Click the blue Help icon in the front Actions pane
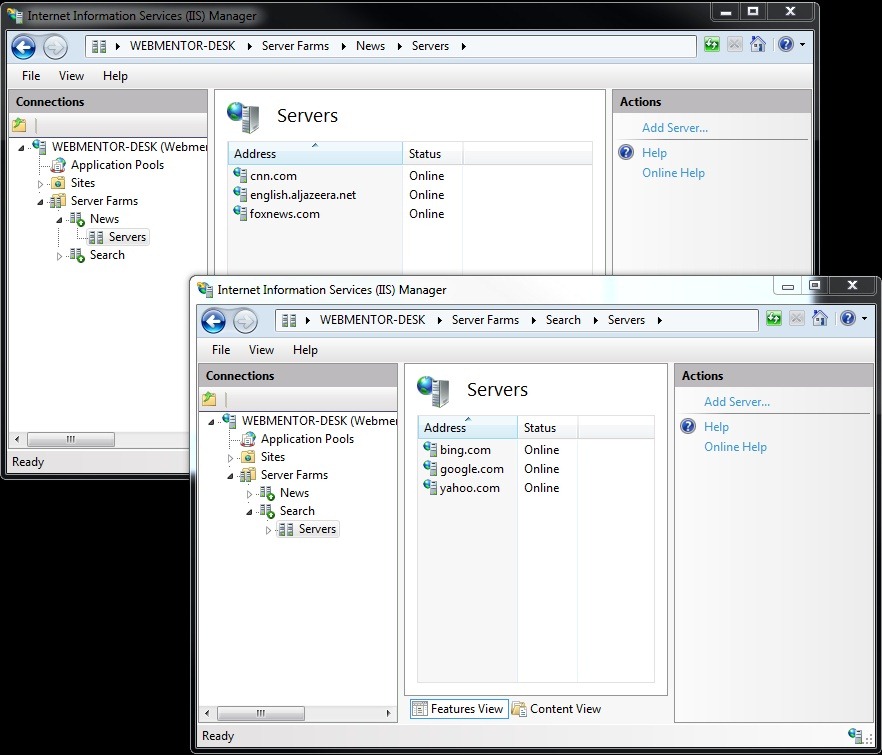 point(688,427)
